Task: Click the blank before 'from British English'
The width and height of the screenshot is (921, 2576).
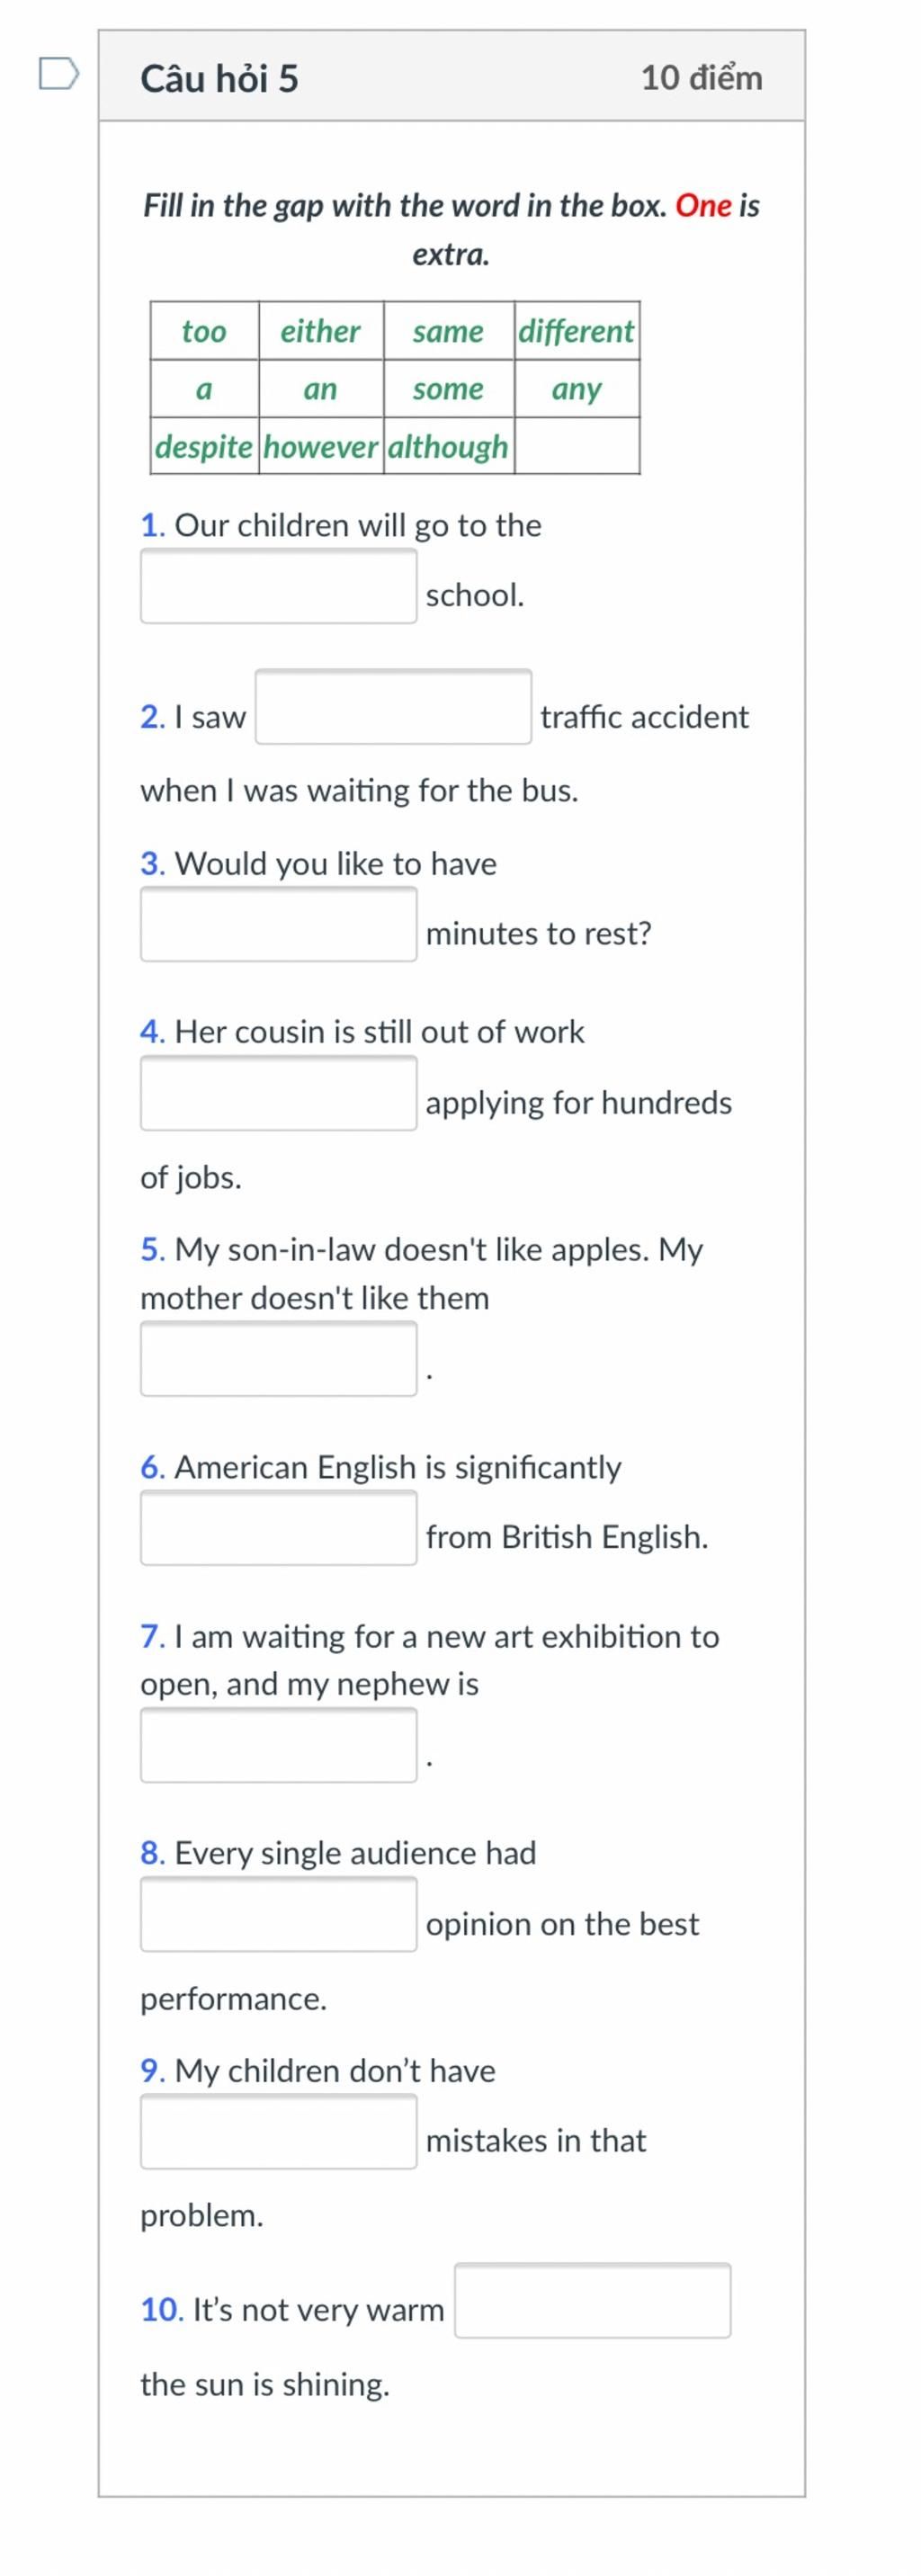Action: click(278, 1529)
